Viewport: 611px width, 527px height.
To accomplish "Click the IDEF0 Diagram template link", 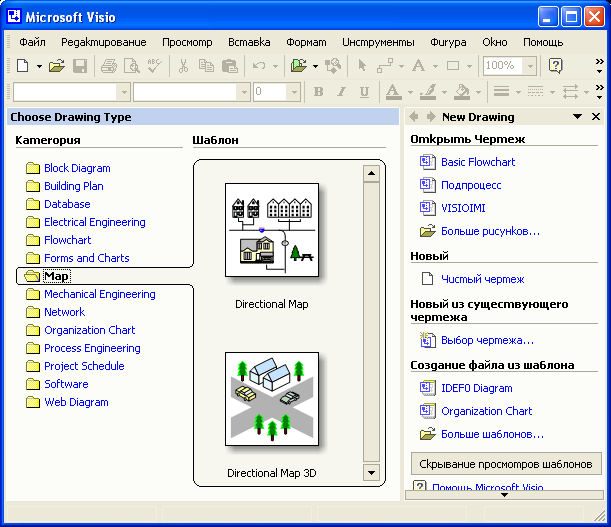I will pyautogui.click(x=477, y=388).
